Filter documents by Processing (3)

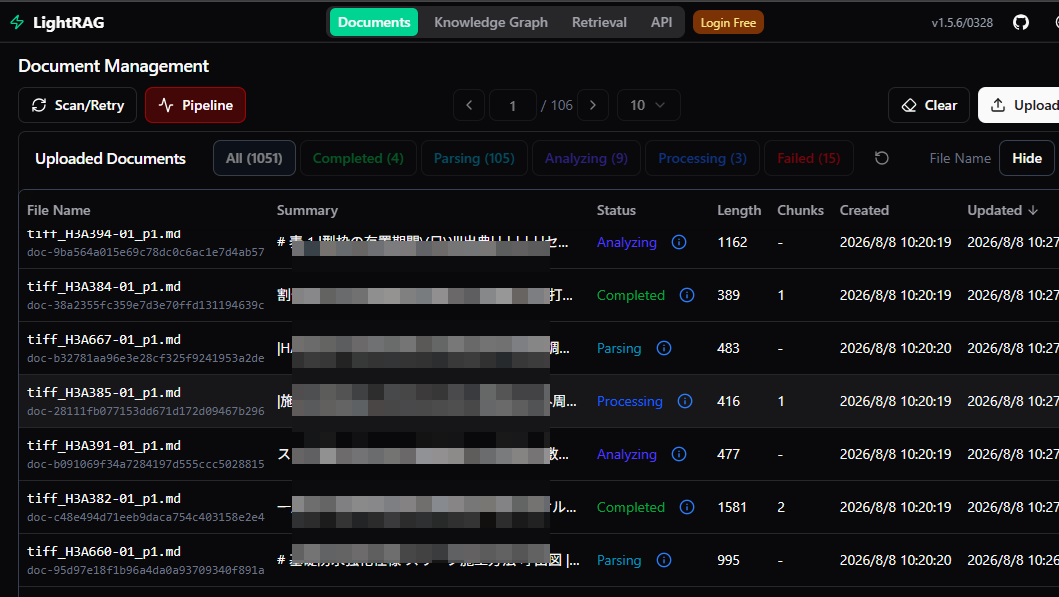click(x=702, y=158)
